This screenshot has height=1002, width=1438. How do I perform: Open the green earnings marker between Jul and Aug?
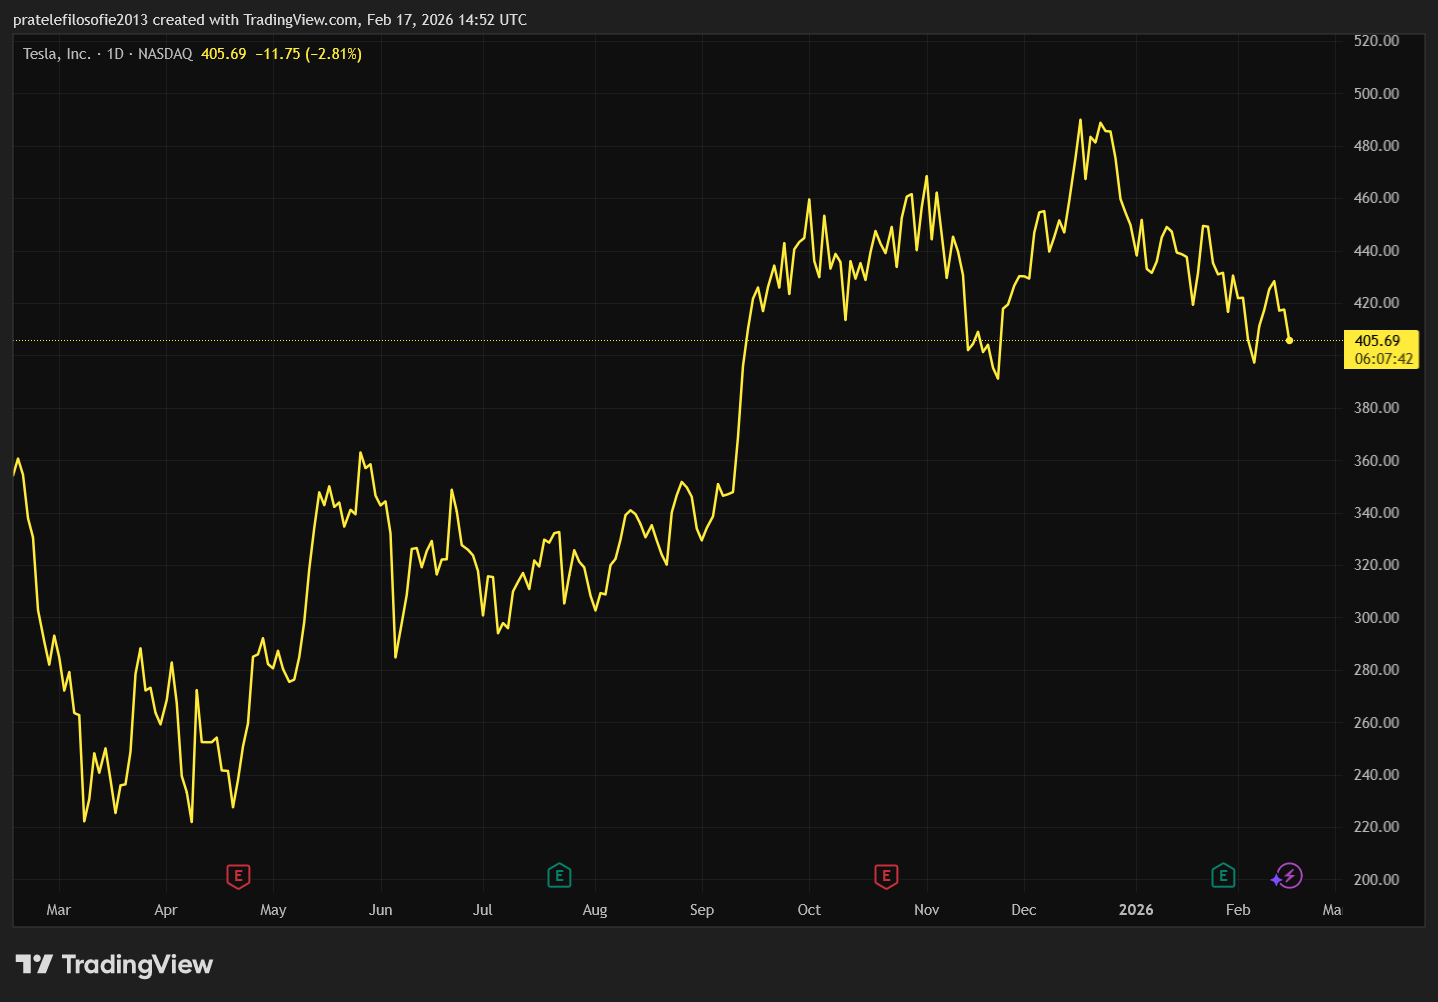(559, 877)
